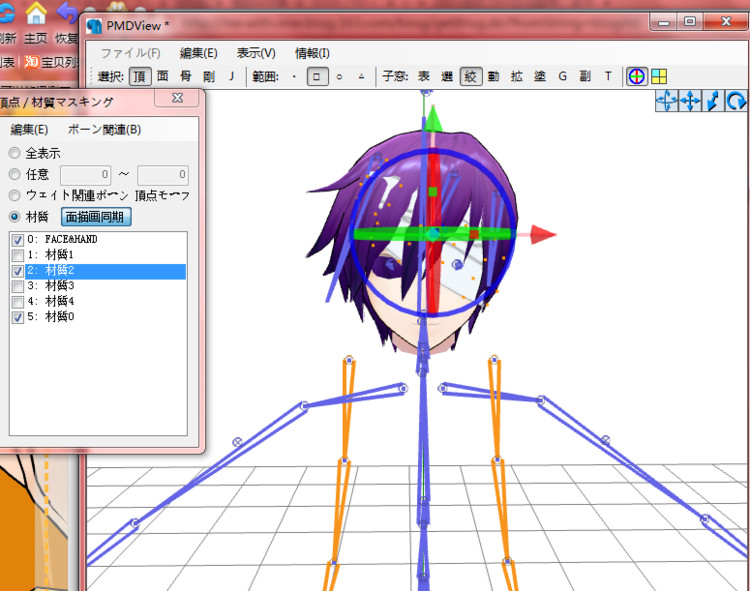Toggle the colored circle gizmo icon

point(637,77)
